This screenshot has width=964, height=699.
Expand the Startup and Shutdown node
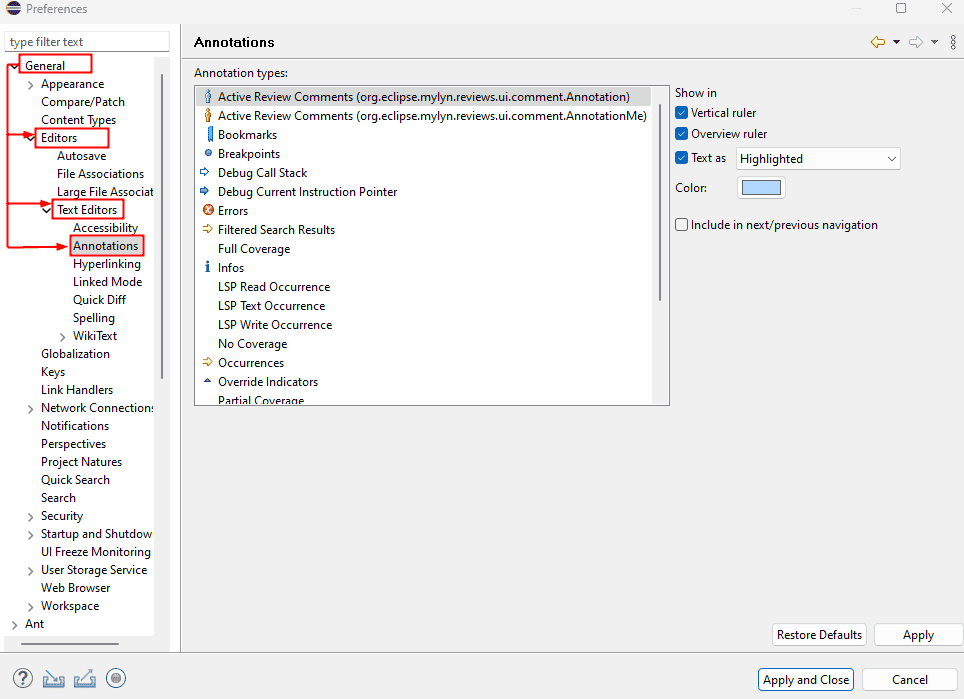(31, 535)
